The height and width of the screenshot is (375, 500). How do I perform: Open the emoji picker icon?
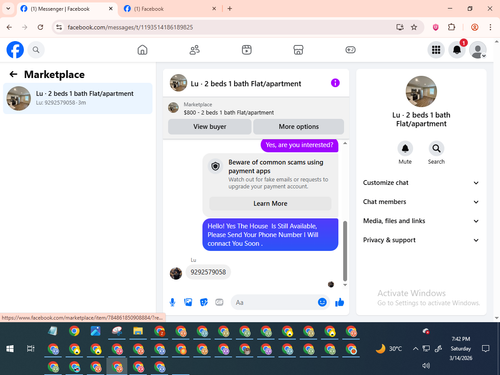[322, 302]
